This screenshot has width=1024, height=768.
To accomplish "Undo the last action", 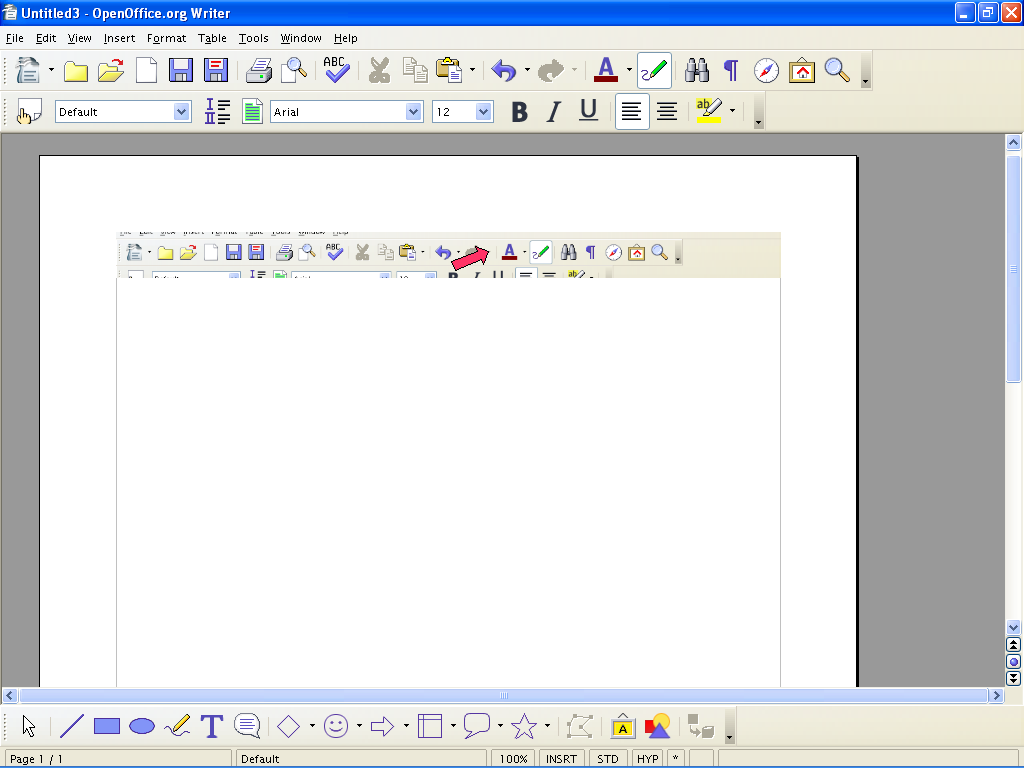I will [x=504, y=70].
